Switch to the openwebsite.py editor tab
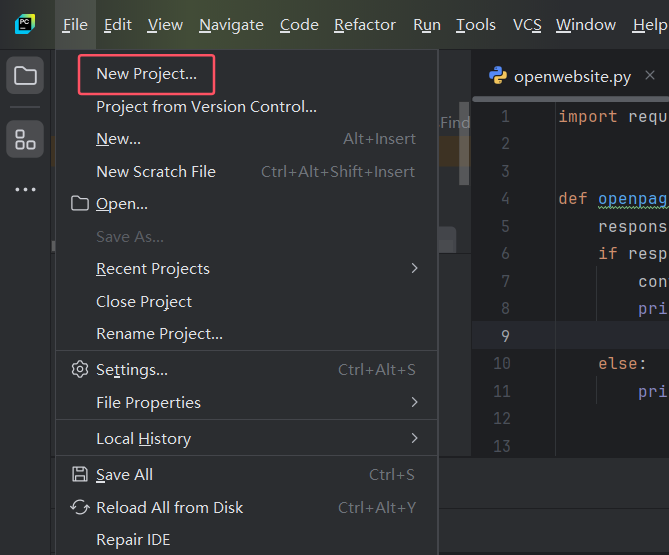This screenshot has width=669, height=555. coord(571,76)
